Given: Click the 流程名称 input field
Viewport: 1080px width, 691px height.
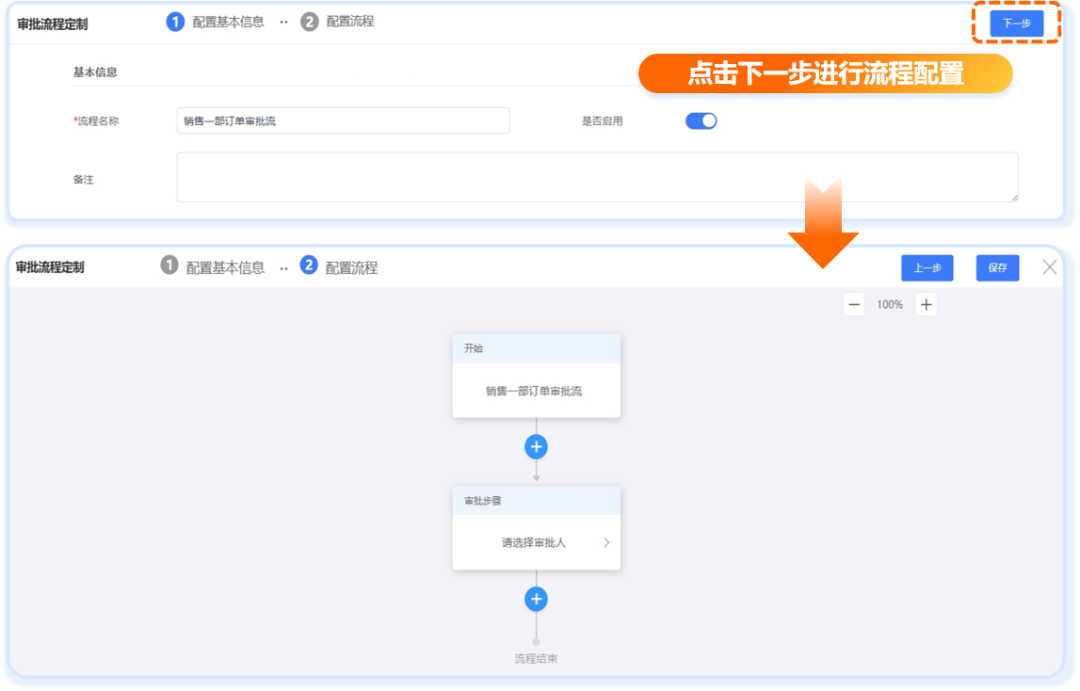Looking at the screenshot, I should (x=343, y=120).
